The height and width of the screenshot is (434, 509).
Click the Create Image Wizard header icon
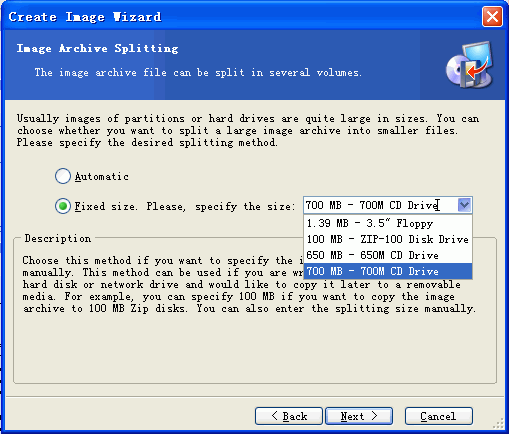click(x=470, y=65)
